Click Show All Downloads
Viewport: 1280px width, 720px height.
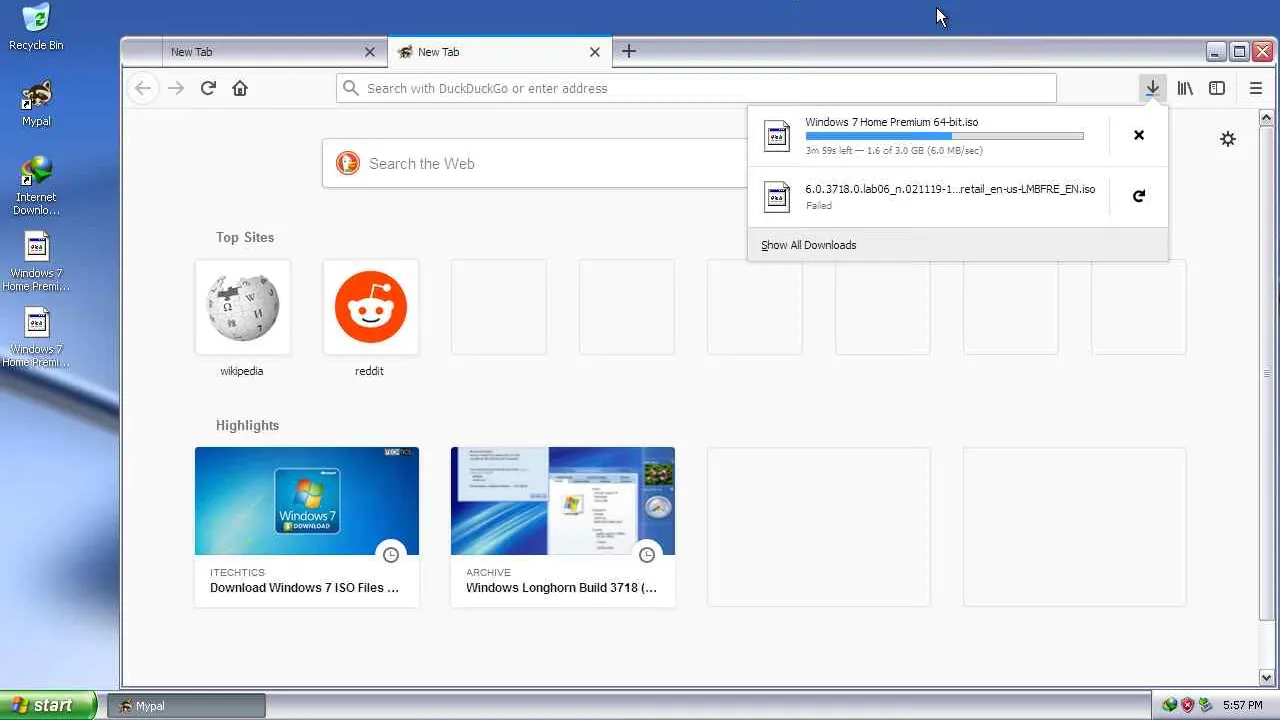click(x=958, y=245)
